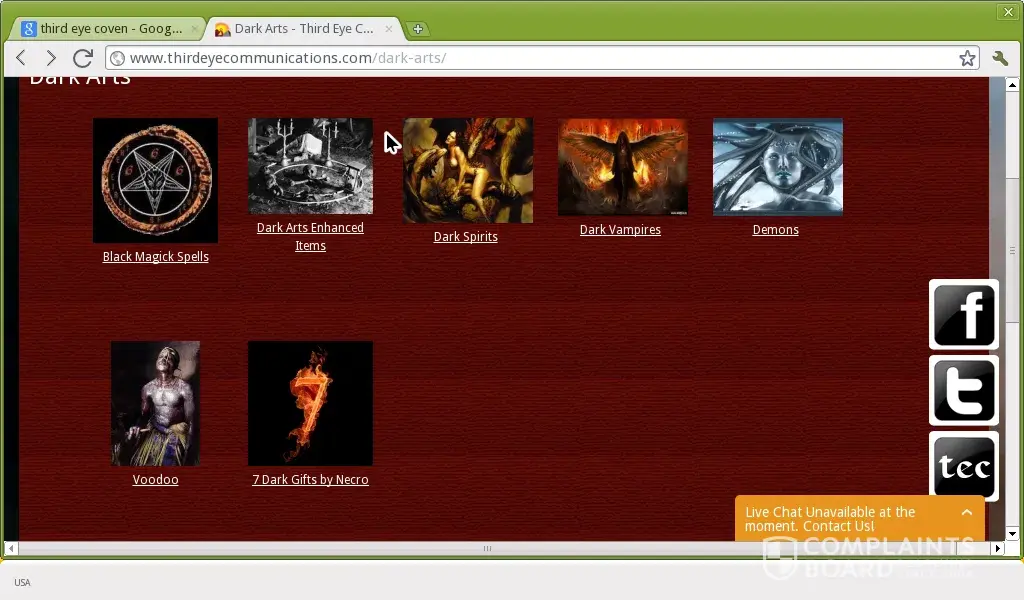
Task: Reload the page with the refresh icon
Action: click(82, 57)
